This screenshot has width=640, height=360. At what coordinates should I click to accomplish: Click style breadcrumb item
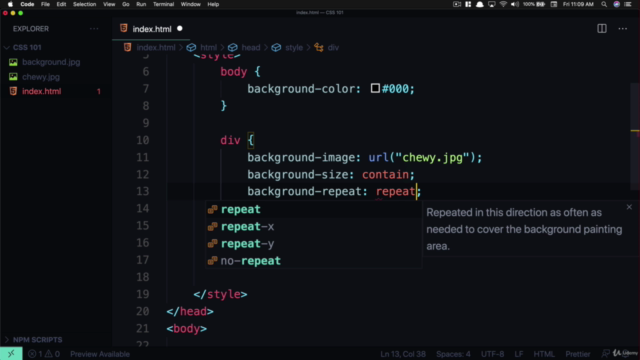[294, 47]
